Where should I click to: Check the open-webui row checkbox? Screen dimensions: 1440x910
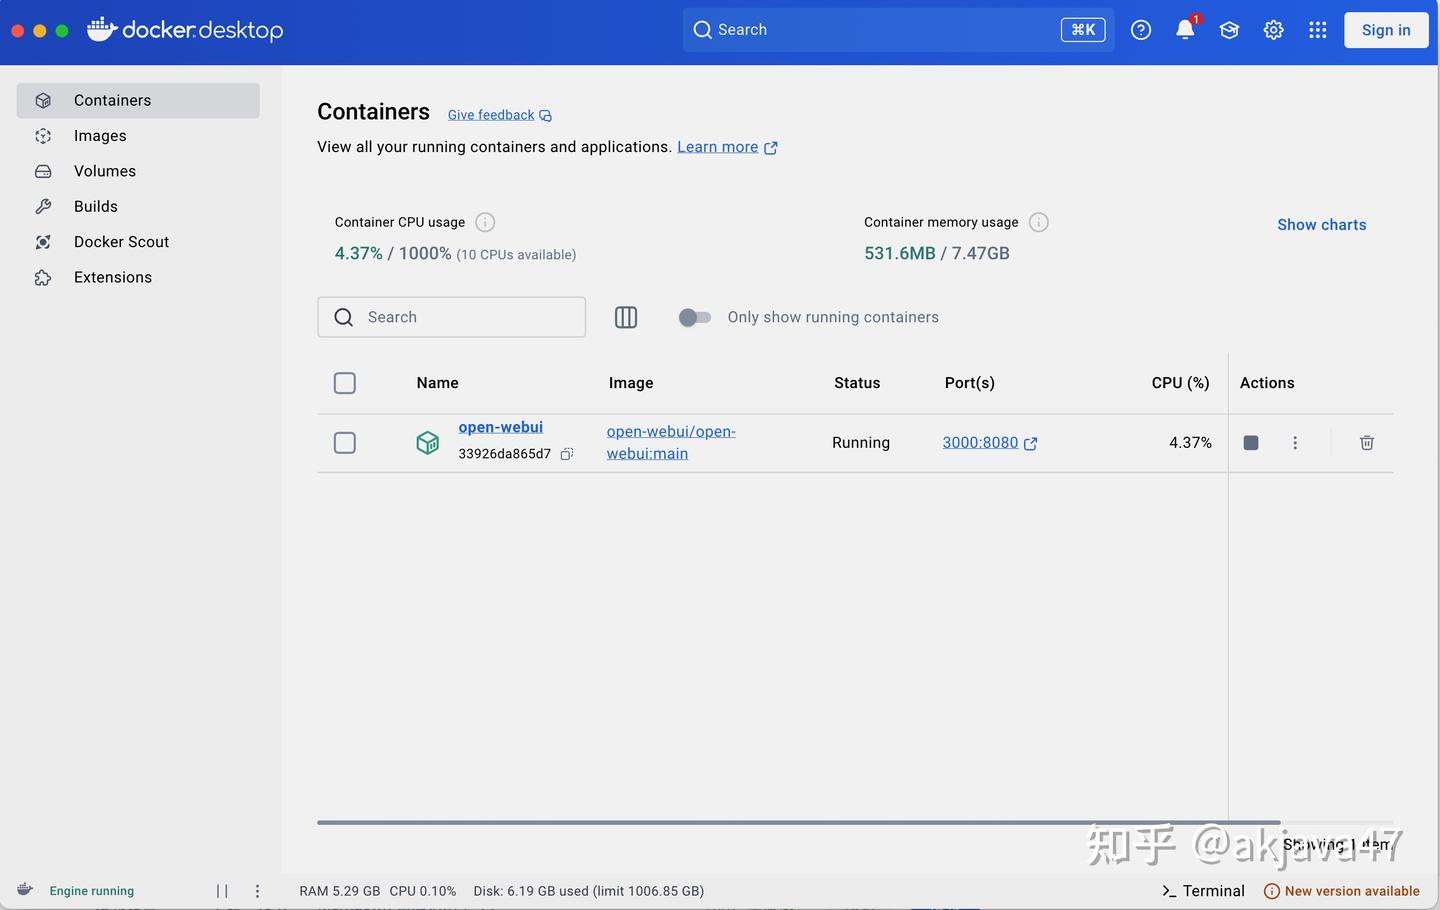[344, 442]
